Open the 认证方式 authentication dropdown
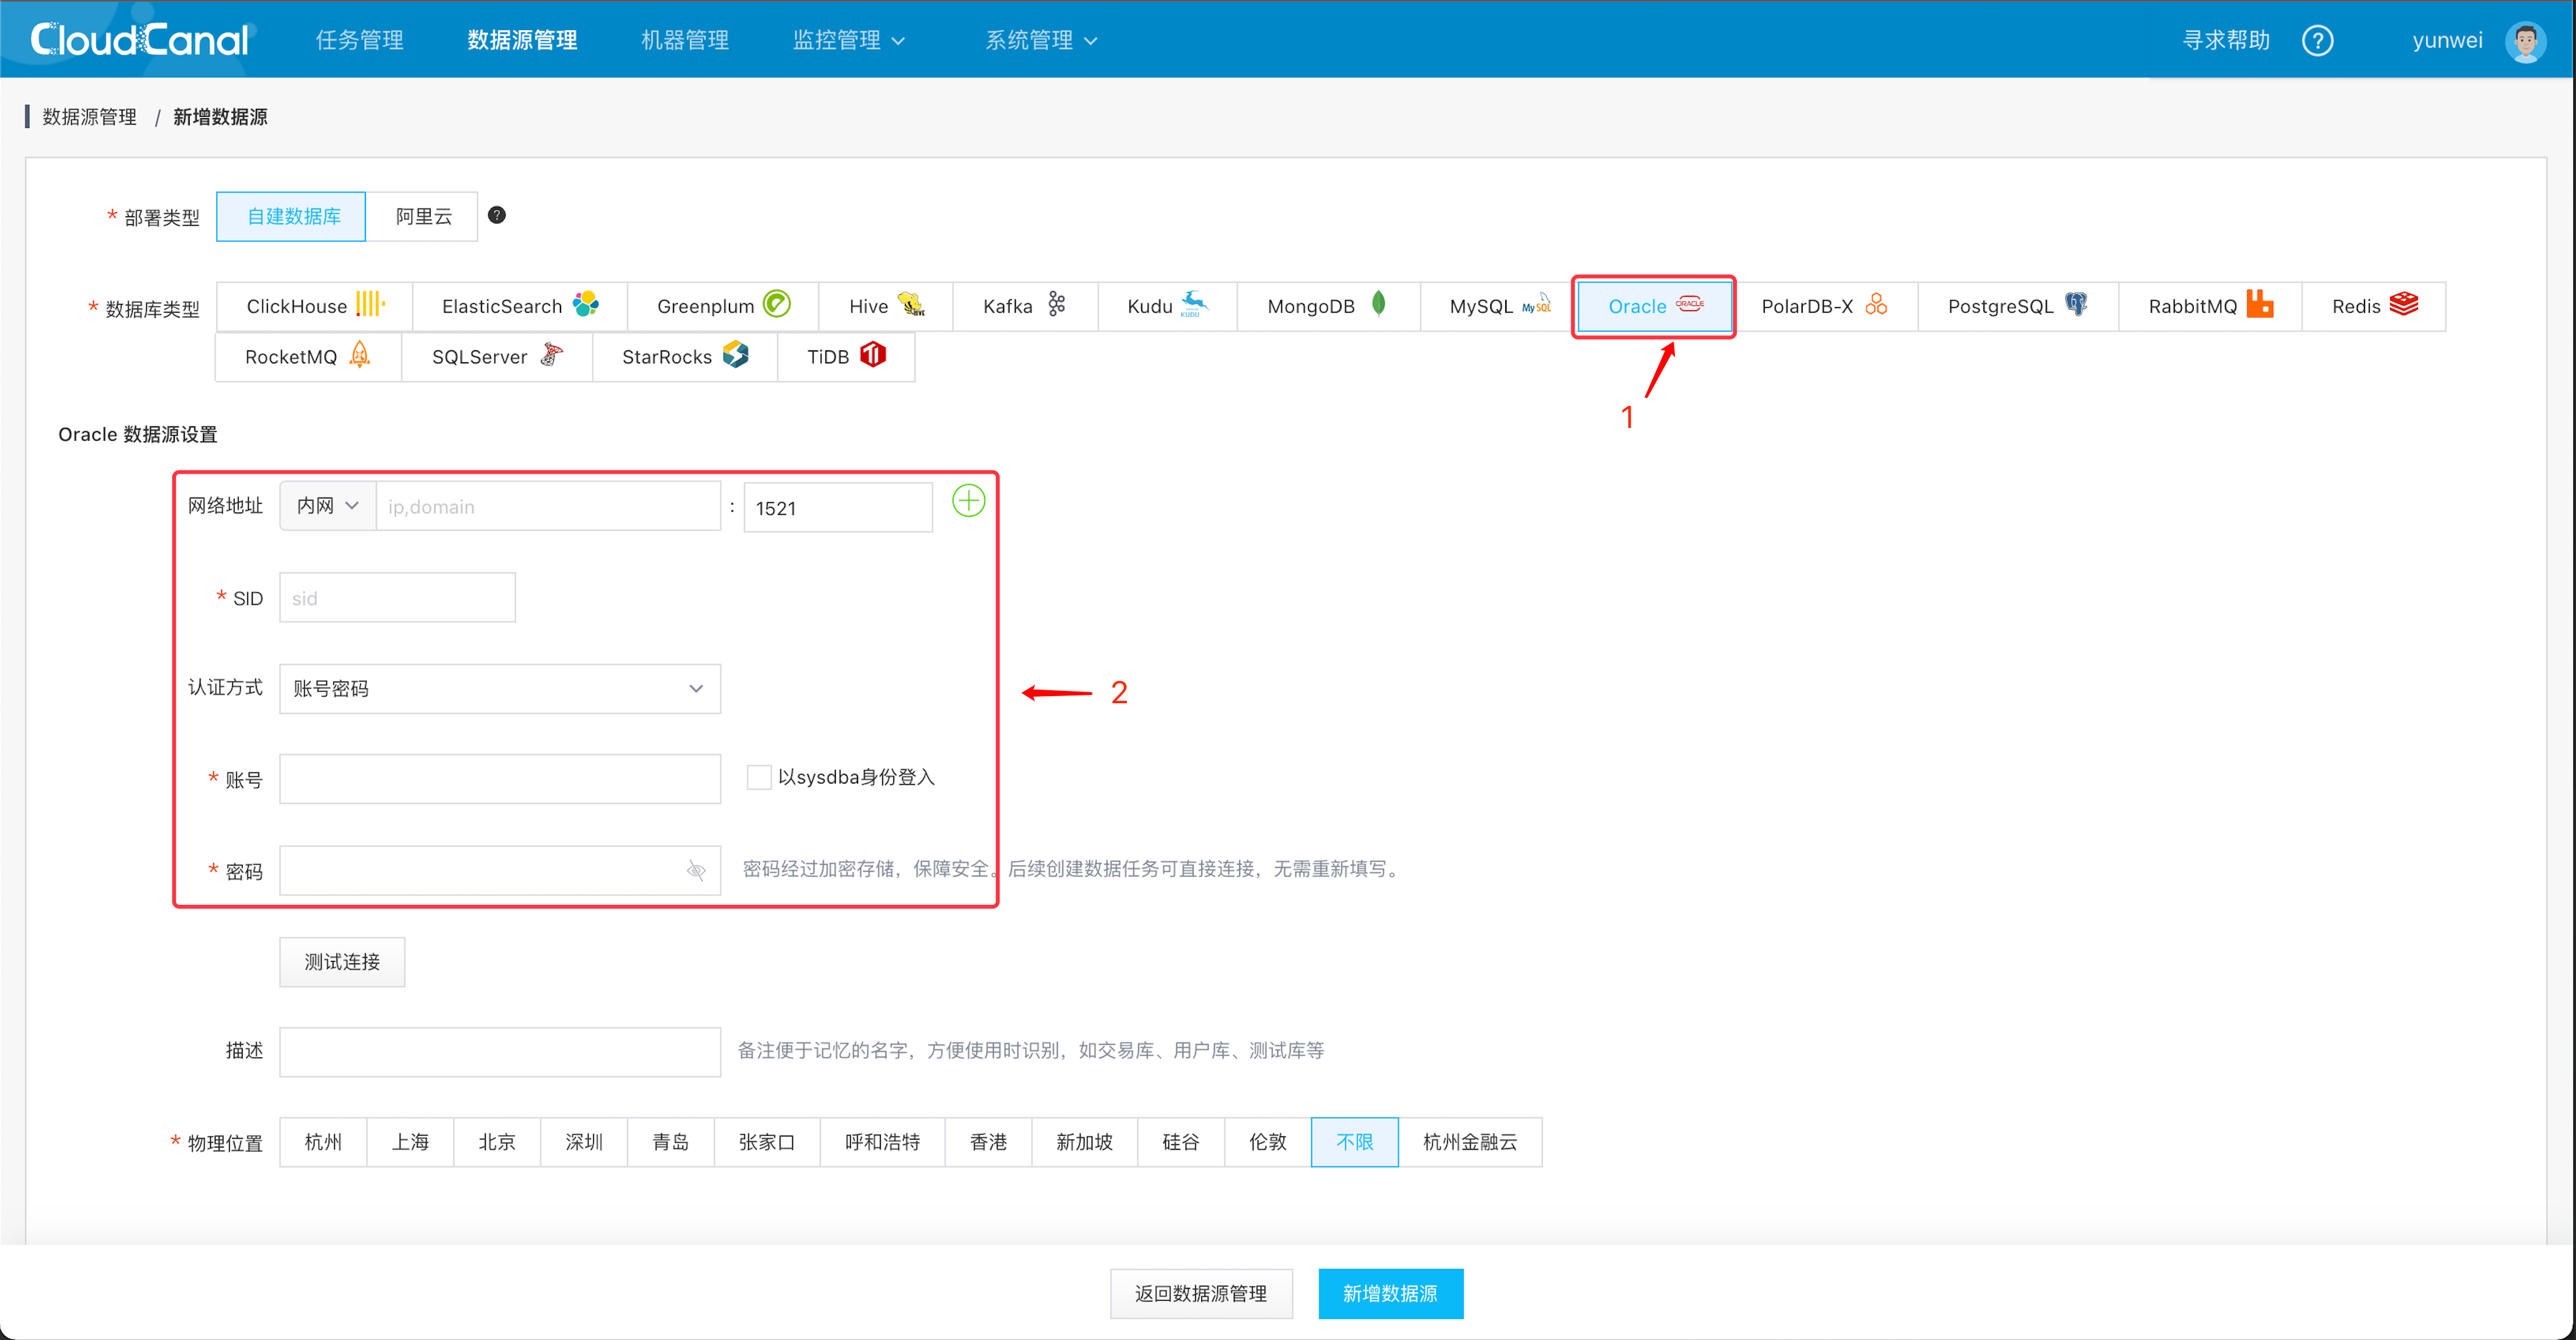 point(499,688)
